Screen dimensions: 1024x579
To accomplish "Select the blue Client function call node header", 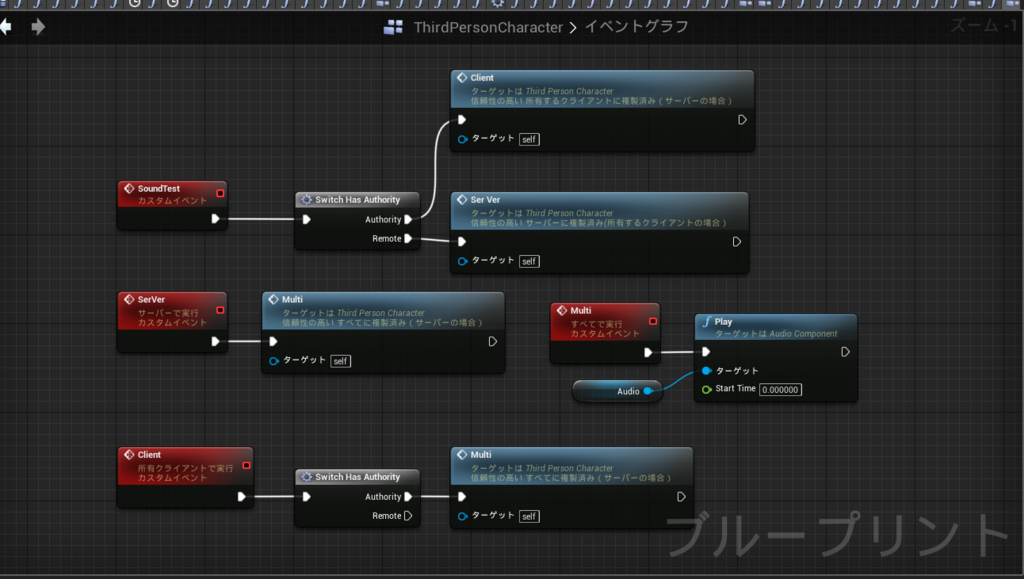I will (x=602, y=89).
